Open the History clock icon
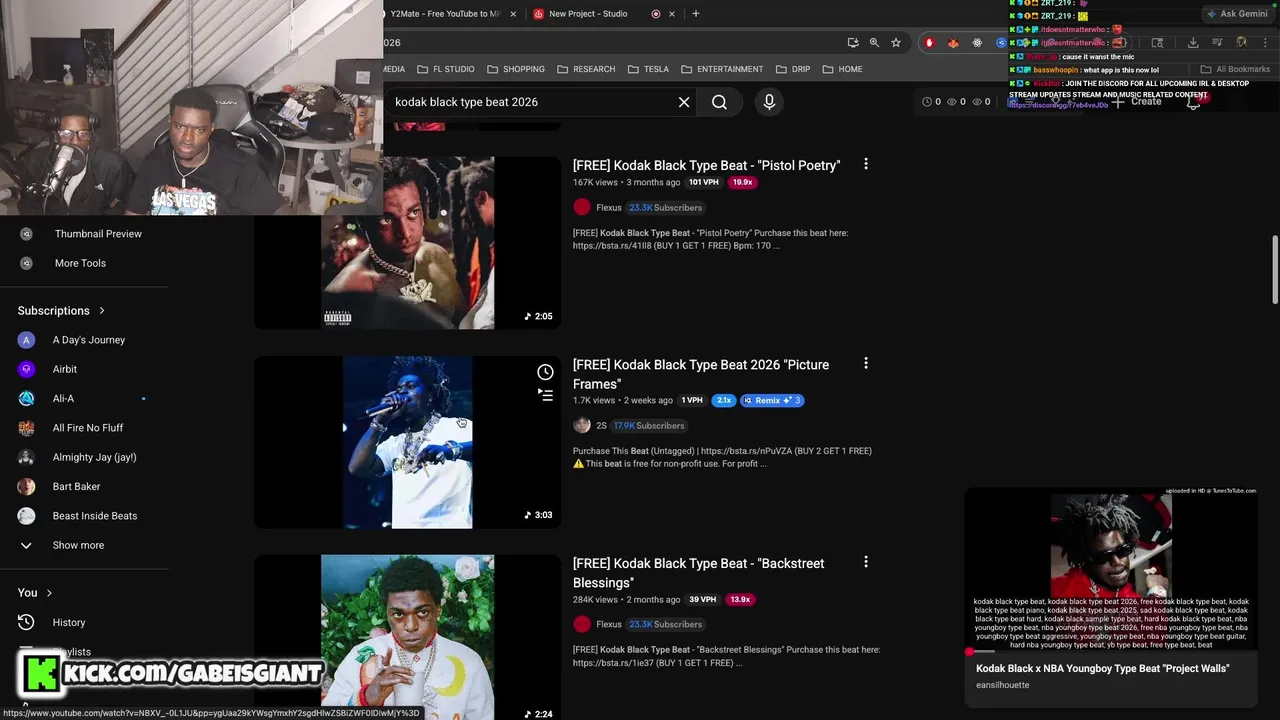Image resolution: width=1280 pixels, height=720 pixels. 27,622
